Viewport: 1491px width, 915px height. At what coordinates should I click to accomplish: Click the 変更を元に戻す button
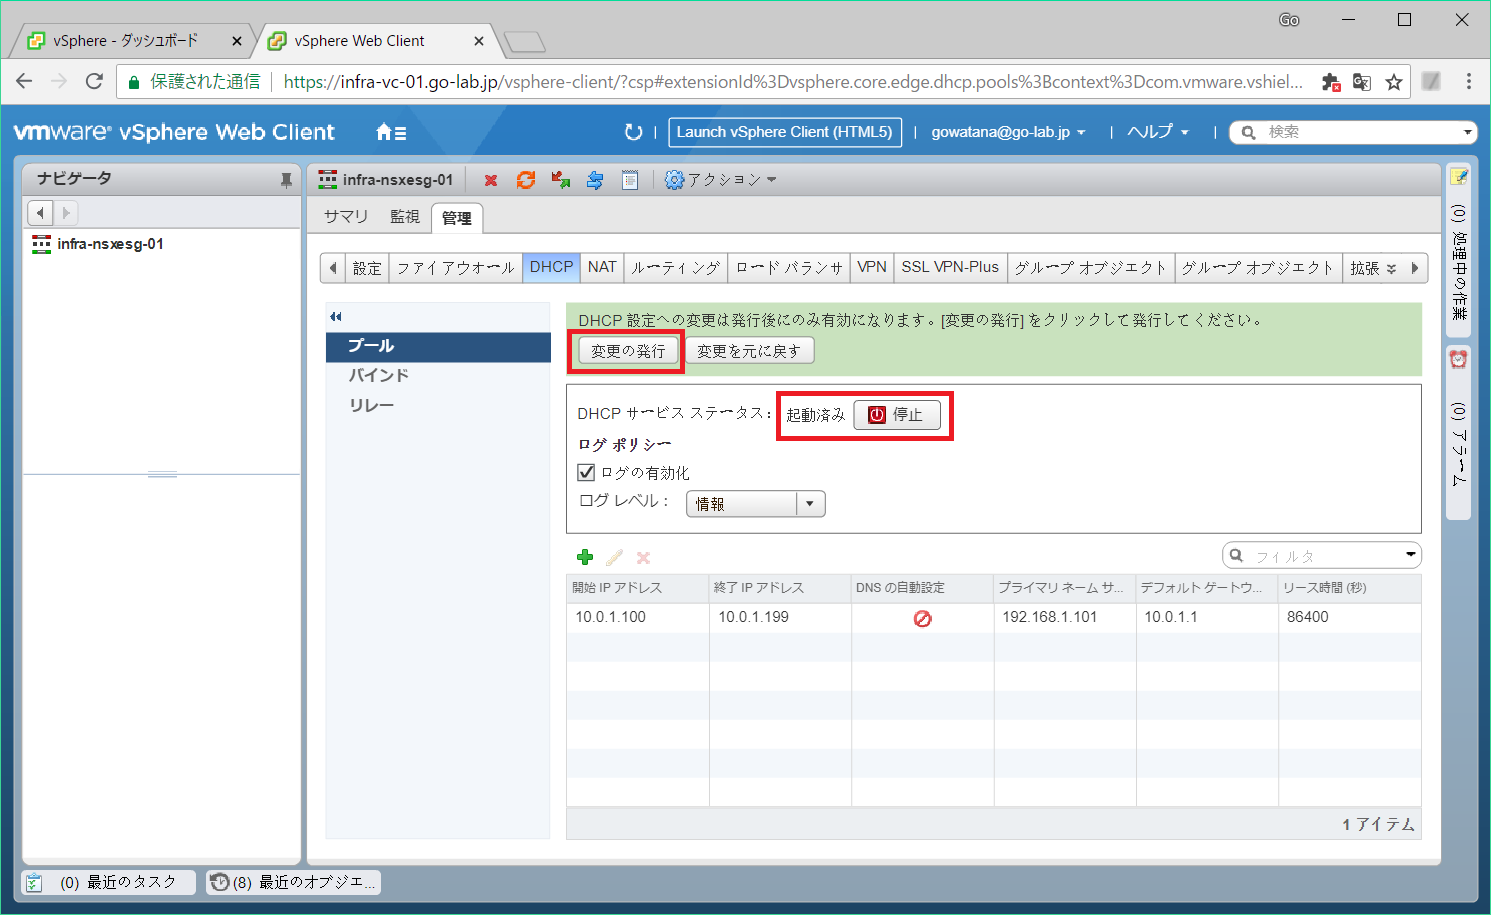click(749, 351)
